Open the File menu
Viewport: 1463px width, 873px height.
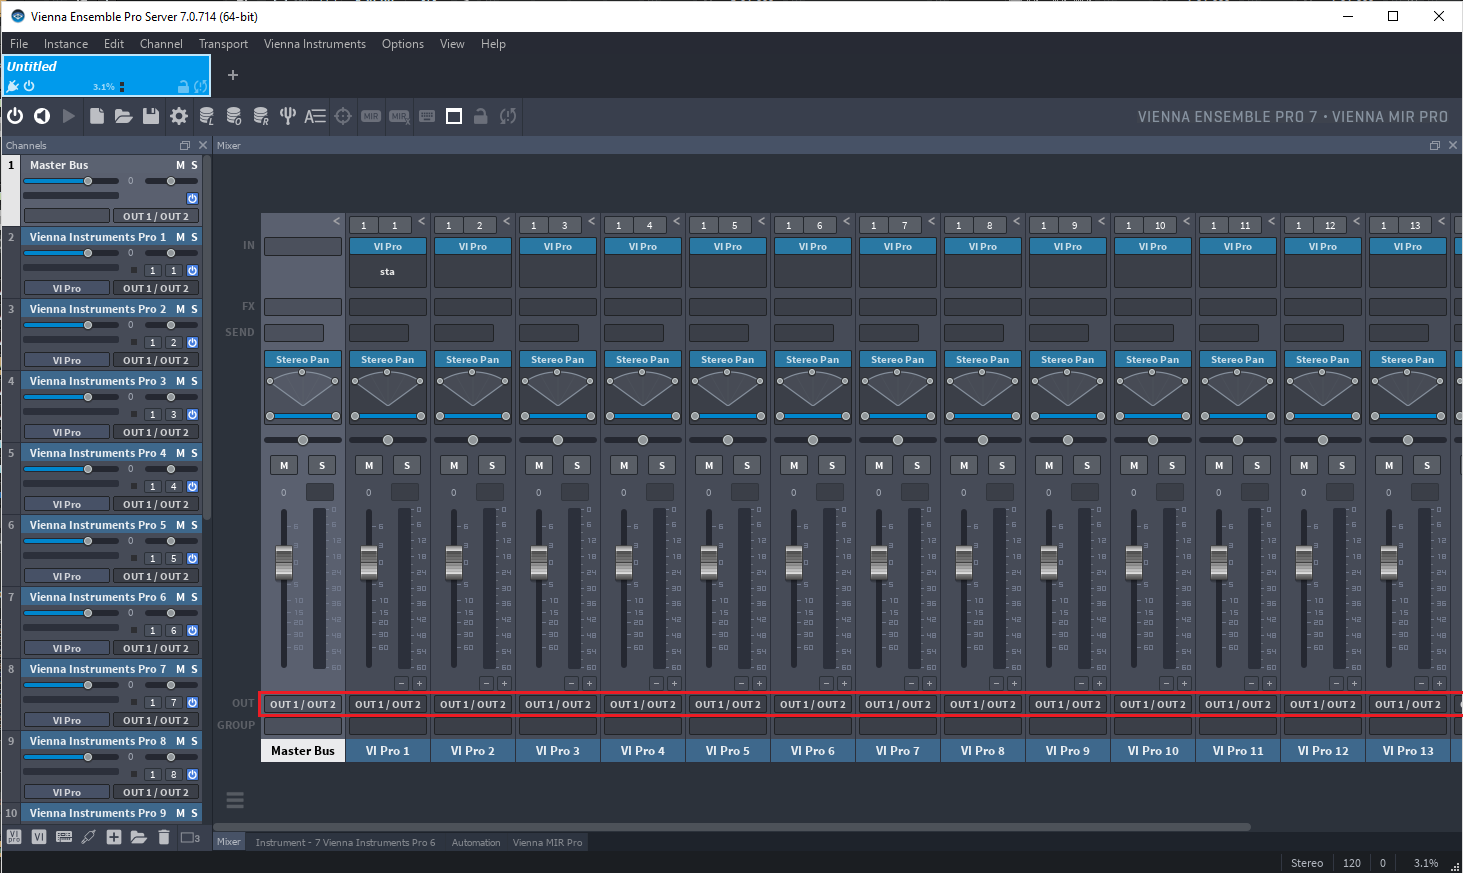coord(19,44)
